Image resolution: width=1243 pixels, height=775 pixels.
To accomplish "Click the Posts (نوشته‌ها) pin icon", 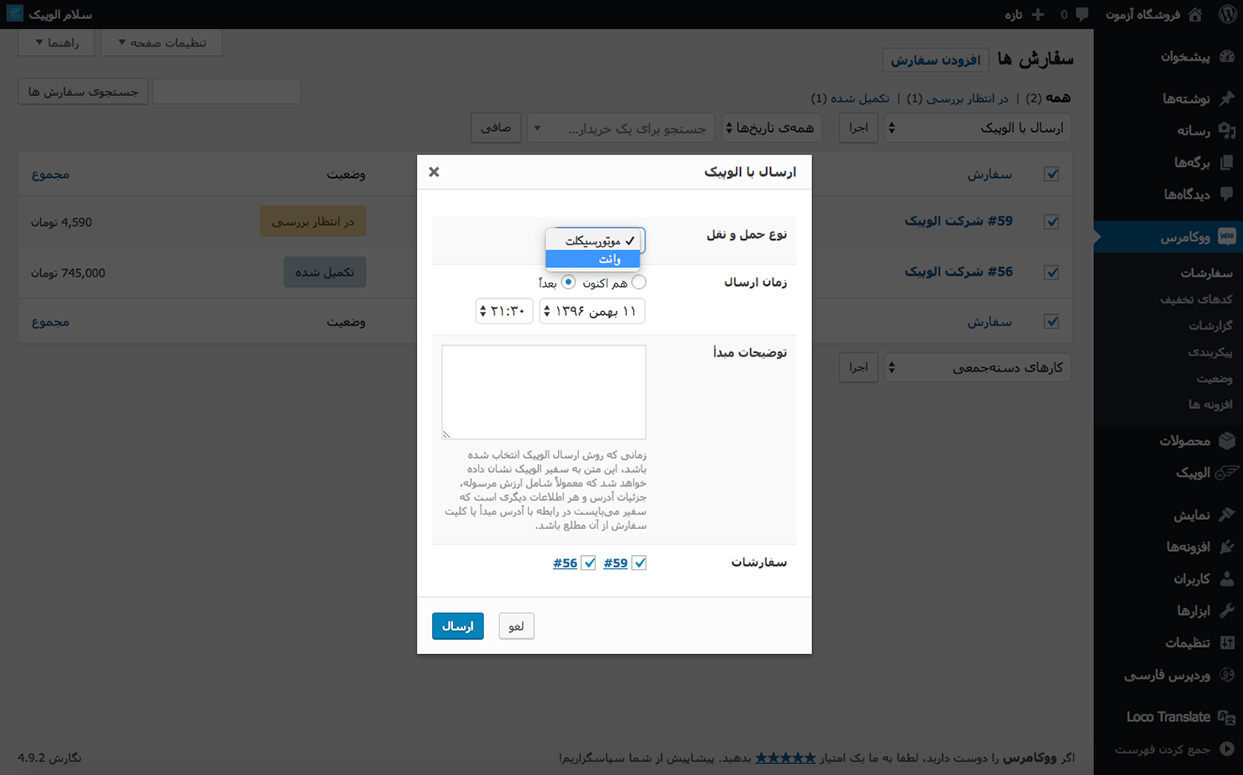I will 1227,98.
